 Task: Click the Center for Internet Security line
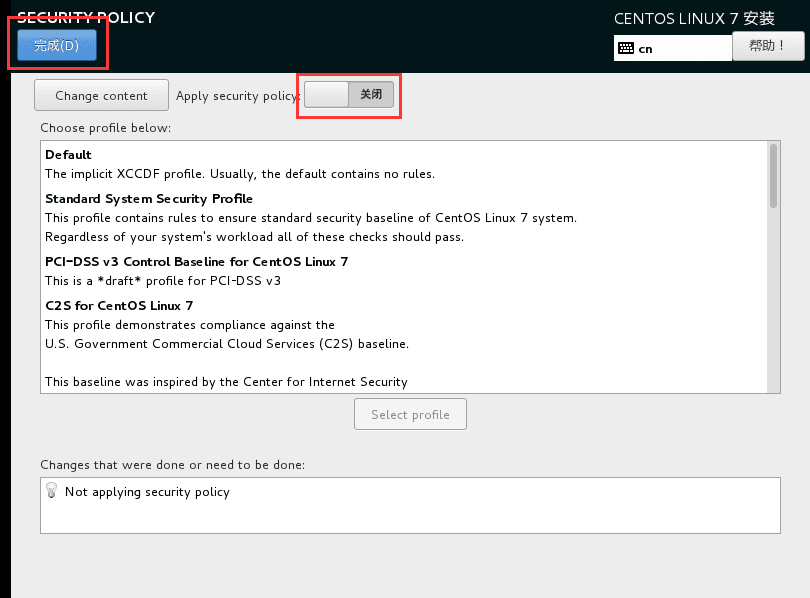tap(226, 382)
